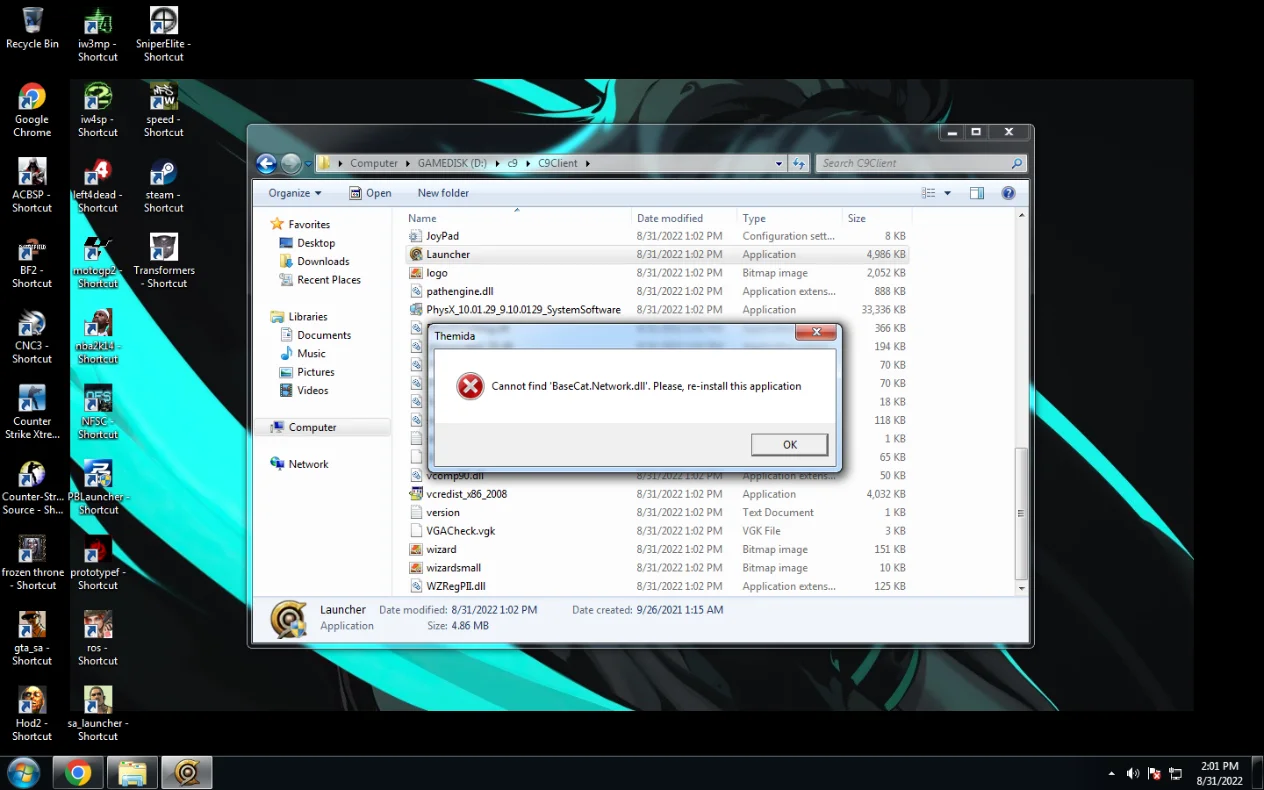Select the BF2 shortcut icon
This screenshot has width=1264, height=790.
32,262
